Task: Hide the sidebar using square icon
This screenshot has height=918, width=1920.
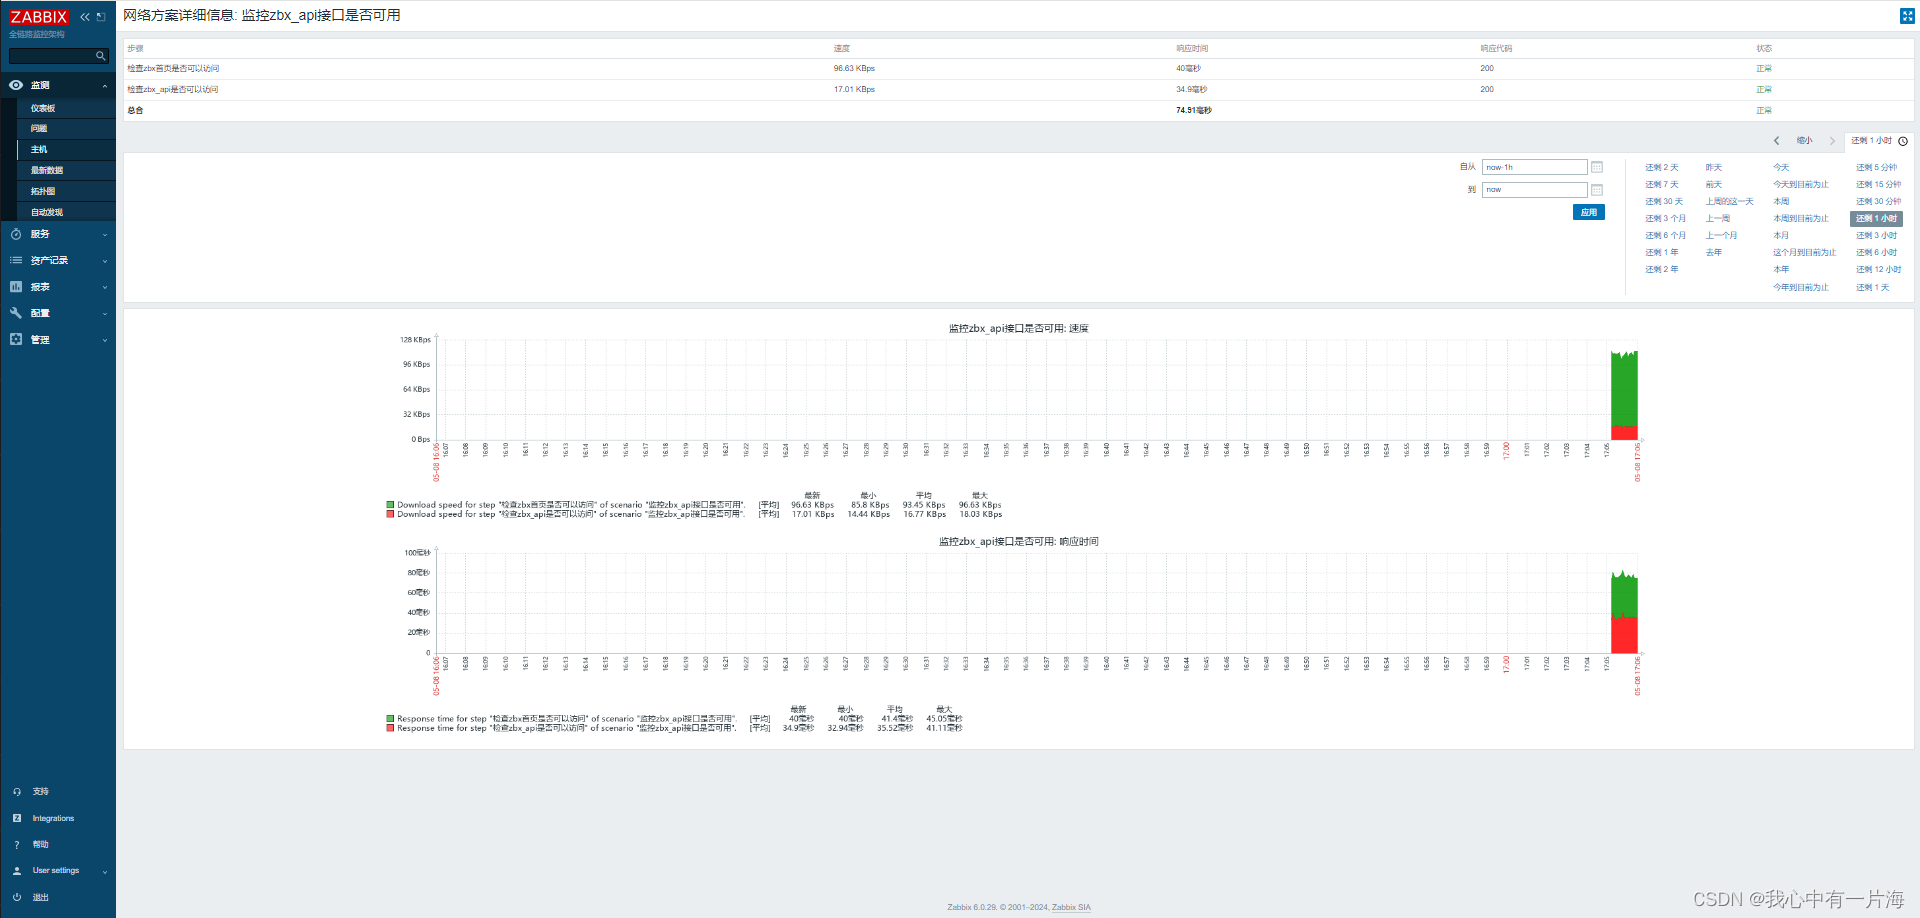Action: pyautogui.click(x=101, y=17)
